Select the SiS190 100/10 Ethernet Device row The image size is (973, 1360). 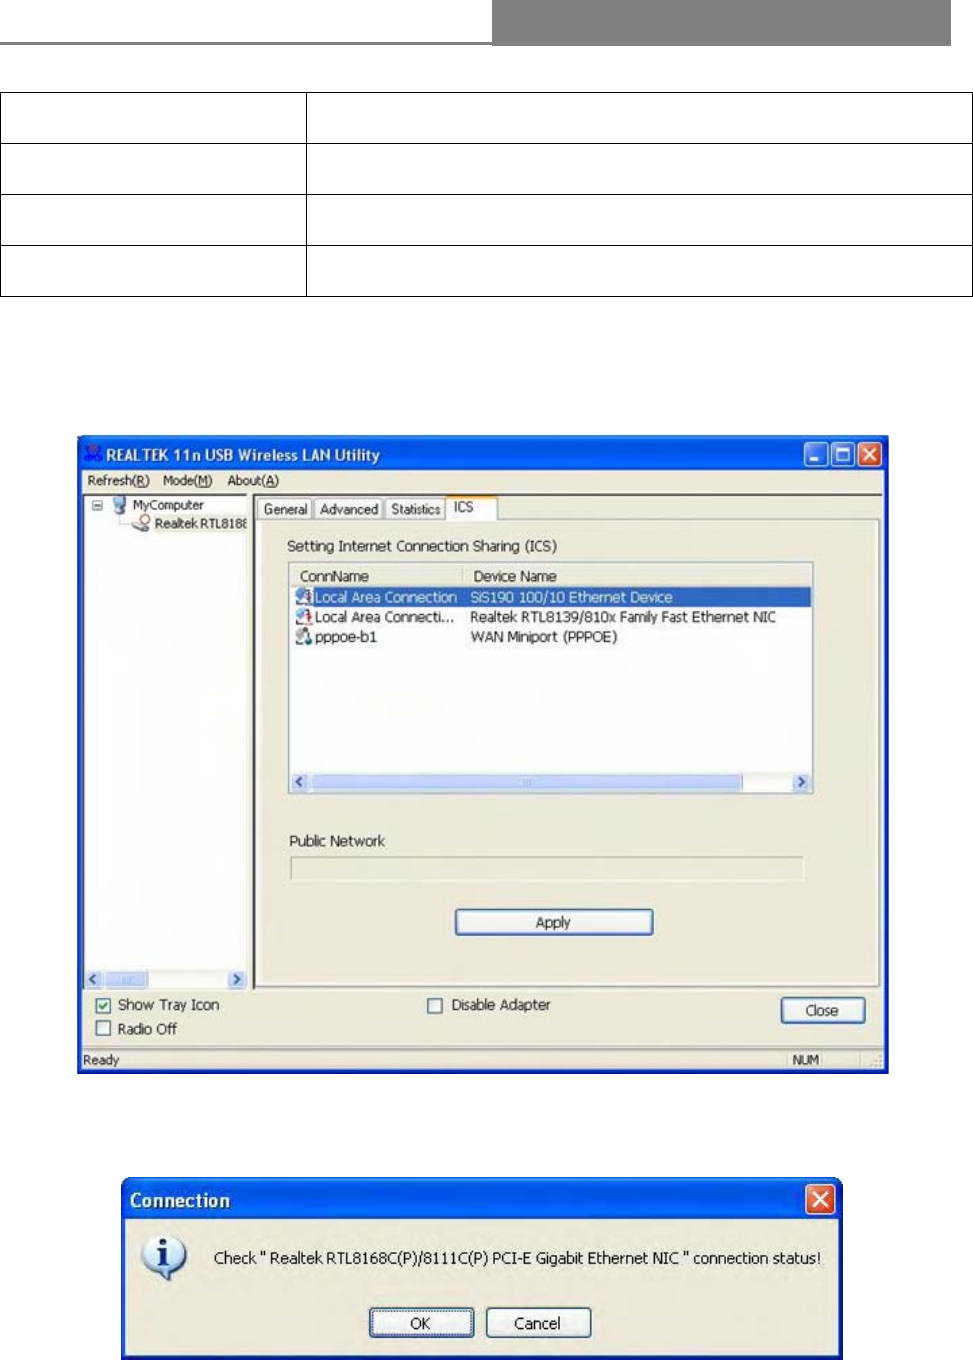[x=551, y=597]
